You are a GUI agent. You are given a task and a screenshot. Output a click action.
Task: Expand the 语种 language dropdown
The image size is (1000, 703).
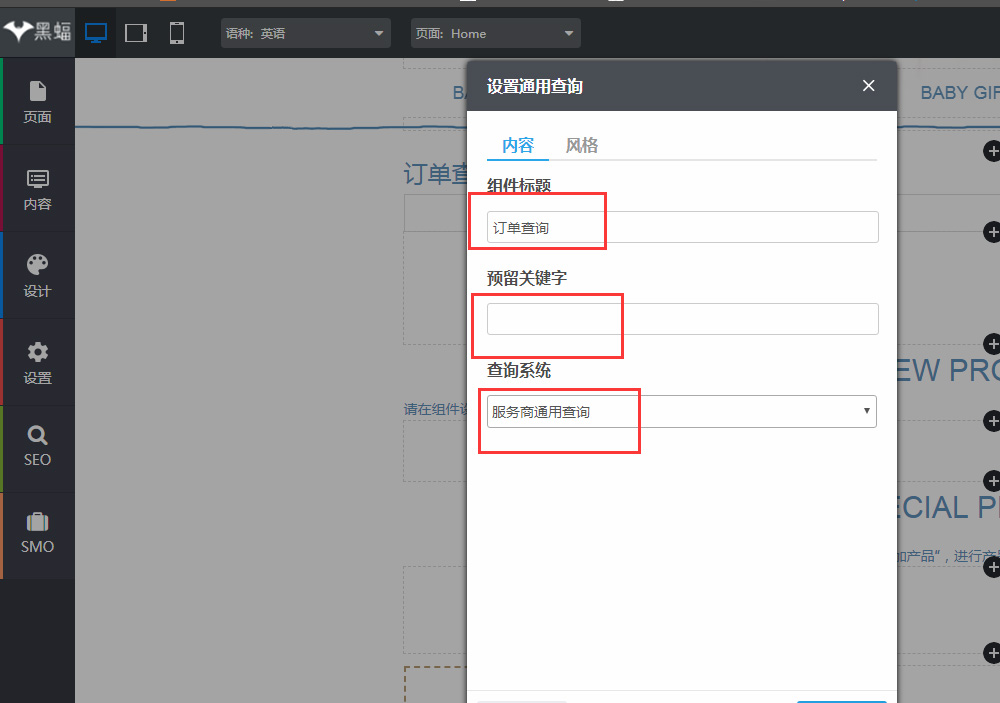[306, 33]
